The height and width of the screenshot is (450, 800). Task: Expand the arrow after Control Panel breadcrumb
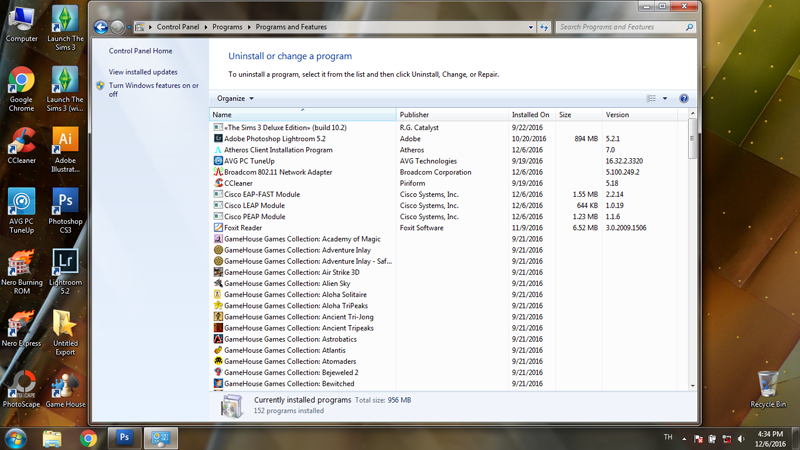tap(206, 27)
